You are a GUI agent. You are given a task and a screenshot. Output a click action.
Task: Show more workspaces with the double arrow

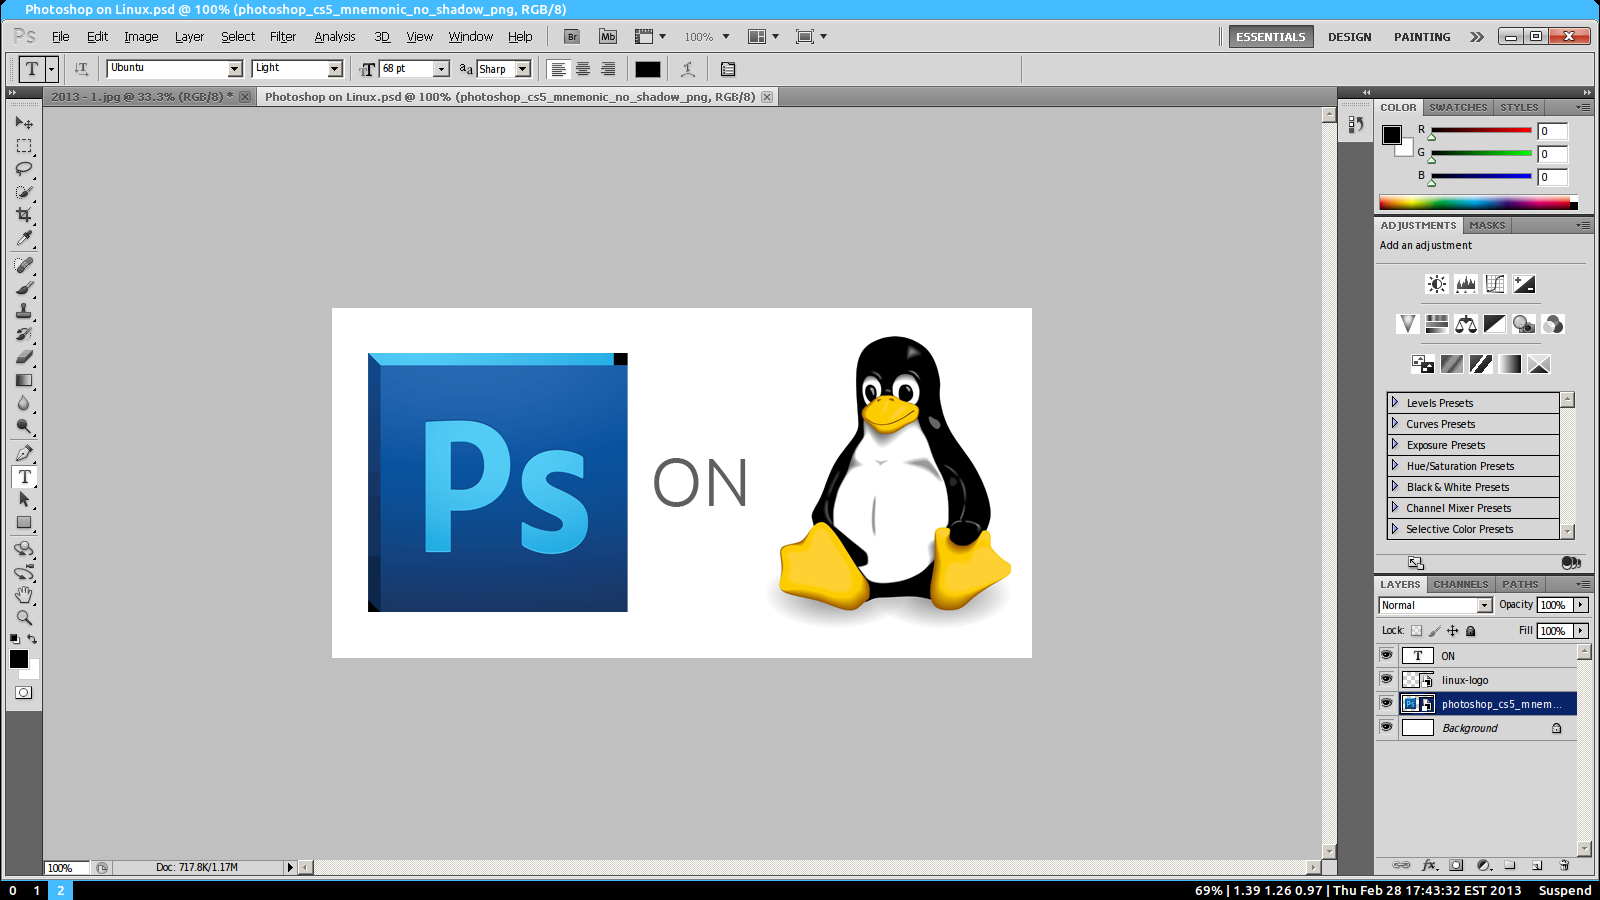coord(1477,37)
